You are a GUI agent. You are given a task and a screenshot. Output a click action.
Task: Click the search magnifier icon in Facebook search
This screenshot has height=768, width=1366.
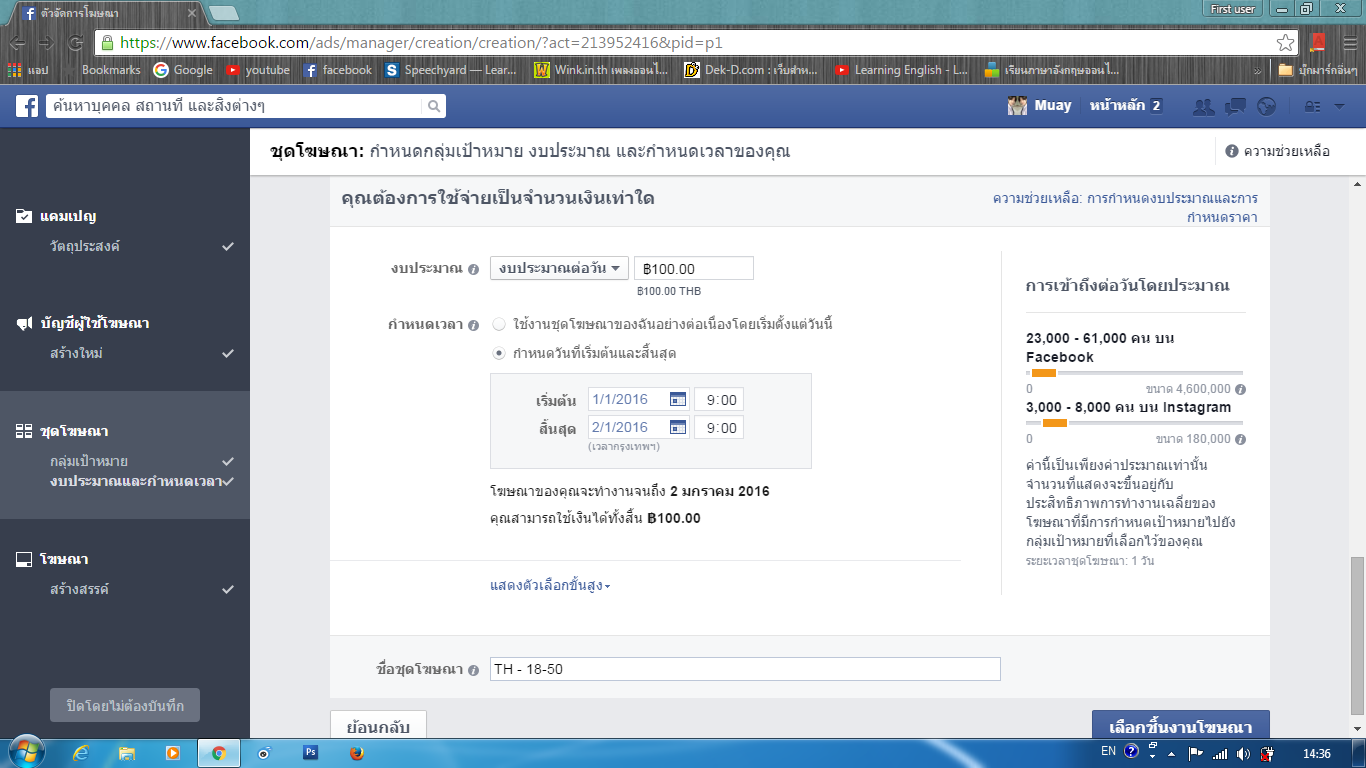(x=434, y=106)
